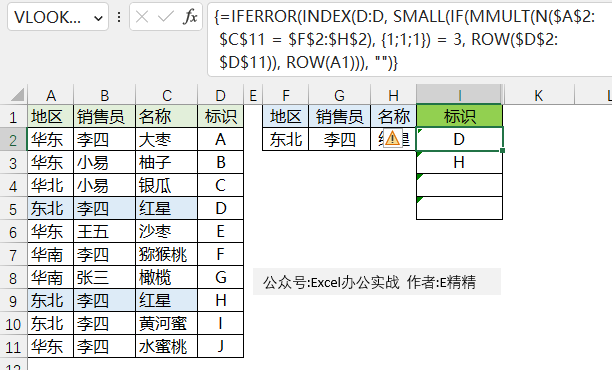Select row 5 header
Screen dimensions: 612x370
[13, 209]
